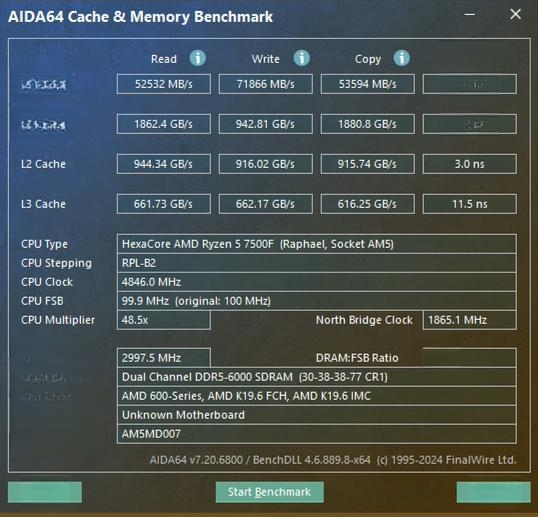Click the North Bridge Clock label

[364, 320]
